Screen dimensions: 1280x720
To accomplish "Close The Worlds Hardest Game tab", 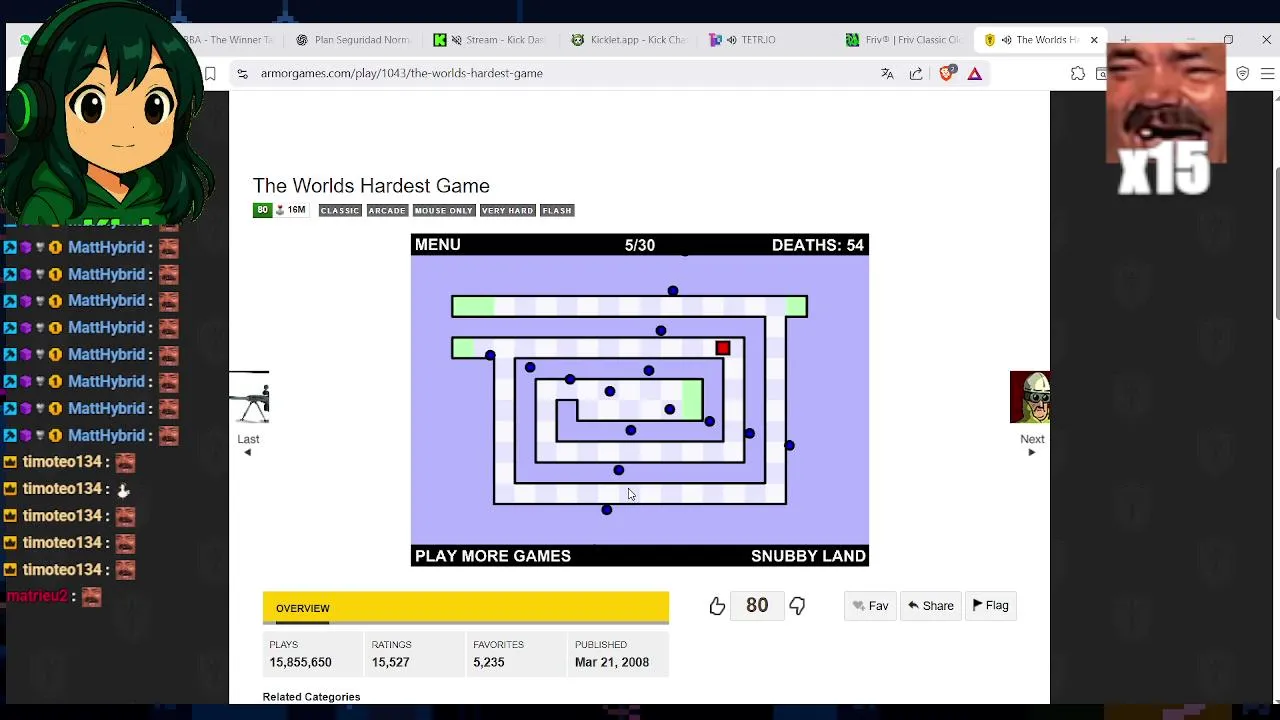I will click(1094, 40).
